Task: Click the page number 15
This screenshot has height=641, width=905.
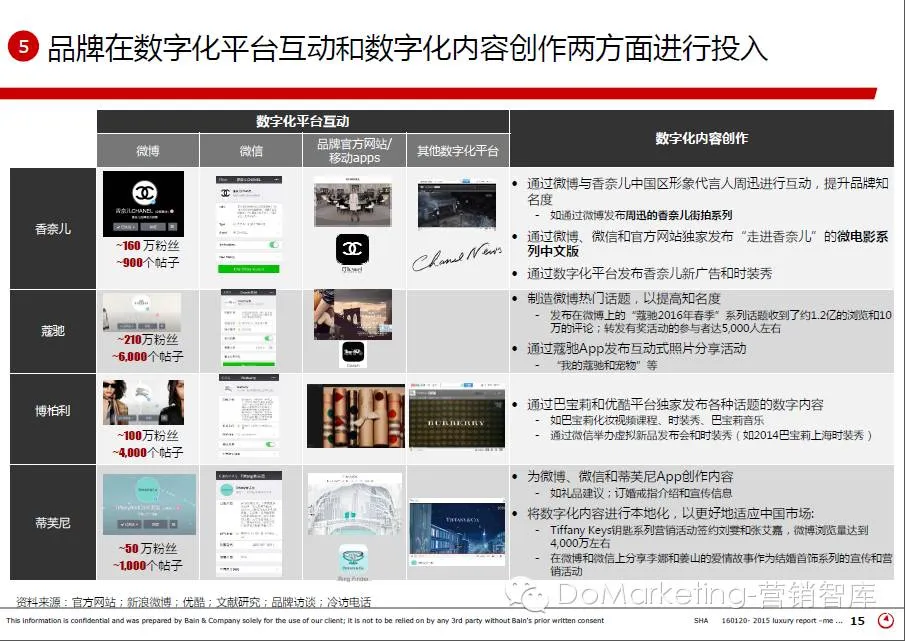Action: (x=858, y=621)
